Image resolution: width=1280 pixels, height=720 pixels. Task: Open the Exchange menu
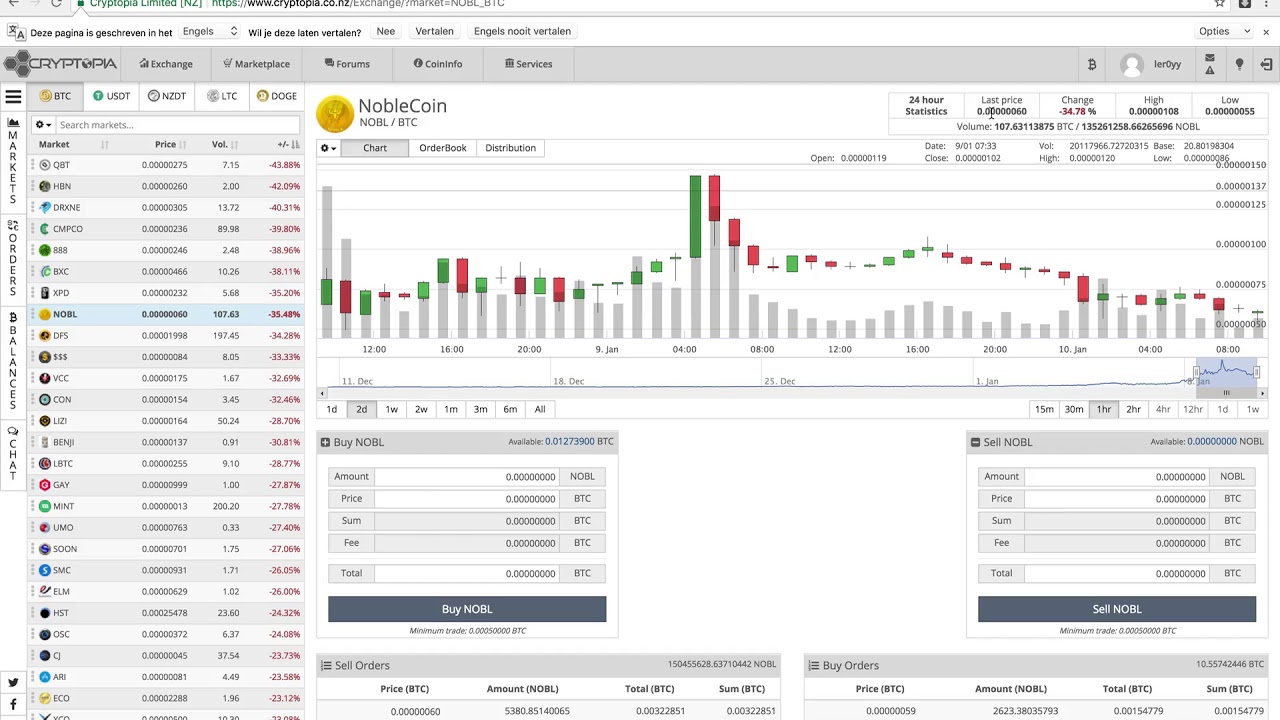click(166, 64)
